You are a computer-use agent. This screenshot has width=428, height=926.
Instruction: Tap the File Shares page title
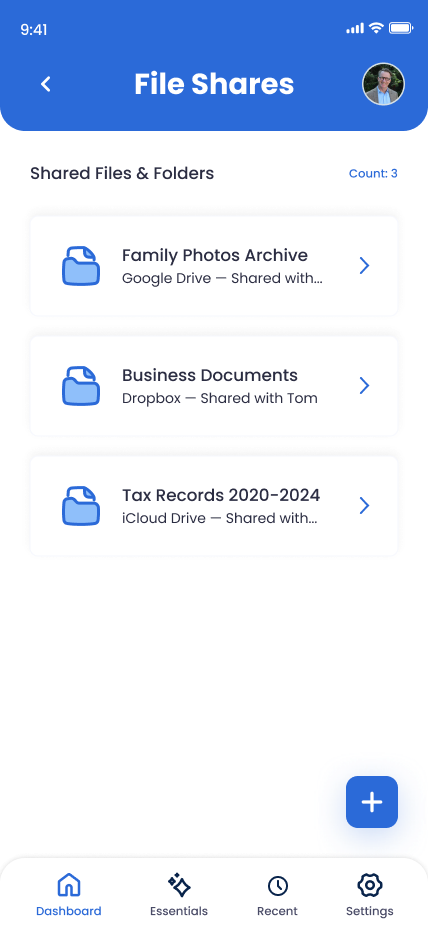click(x=214, y=84)
